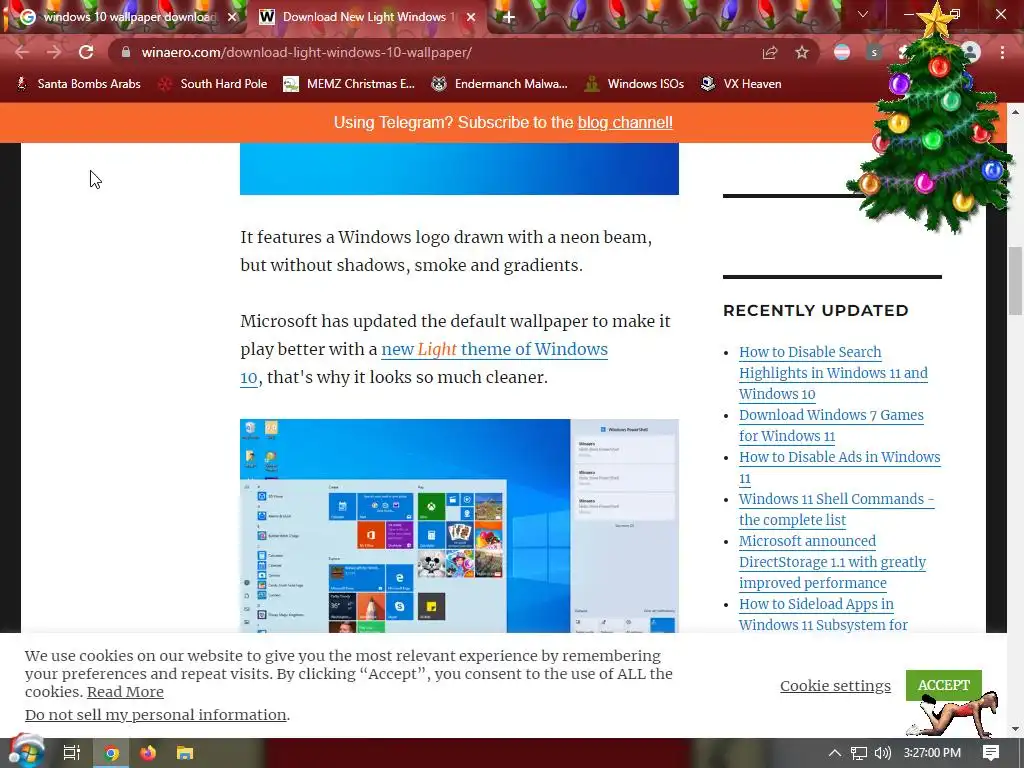Open the Santa Bombs Arabs bookmark

(79, 84)
